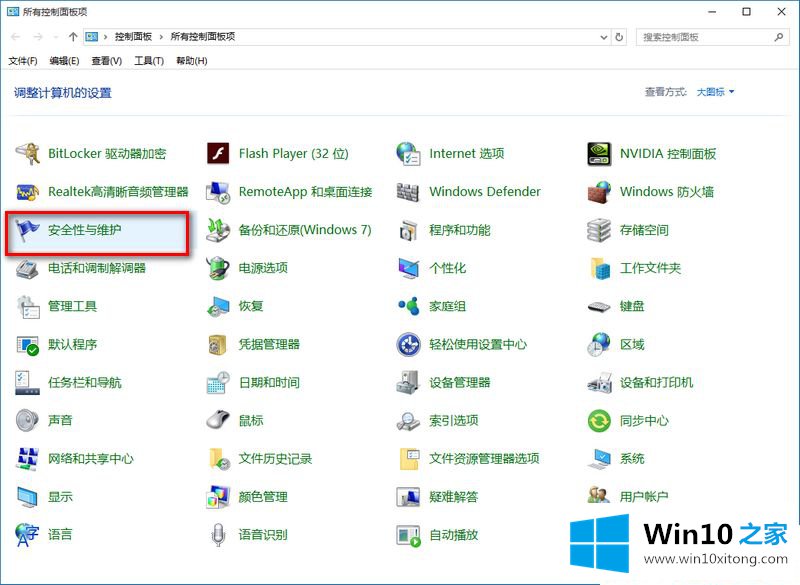Open 网络和共享中心 icon
This screenshot has height=585, width=800.
28,459
